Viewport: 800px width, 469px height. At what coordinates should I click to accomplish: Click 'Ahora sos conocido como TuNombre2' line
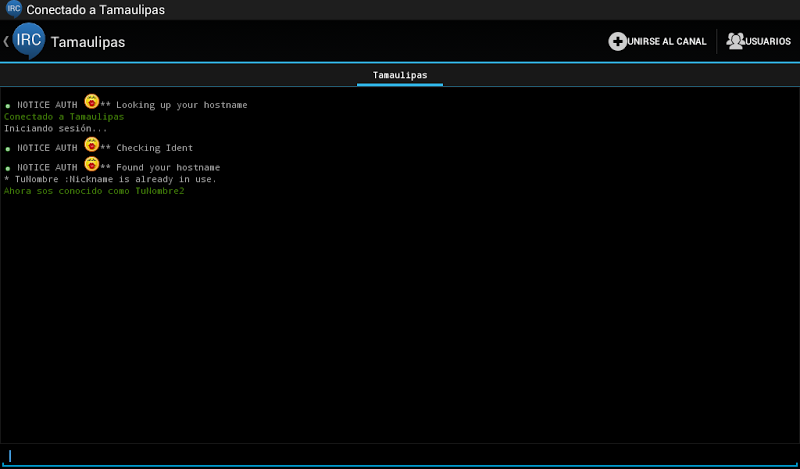[94, 191]
